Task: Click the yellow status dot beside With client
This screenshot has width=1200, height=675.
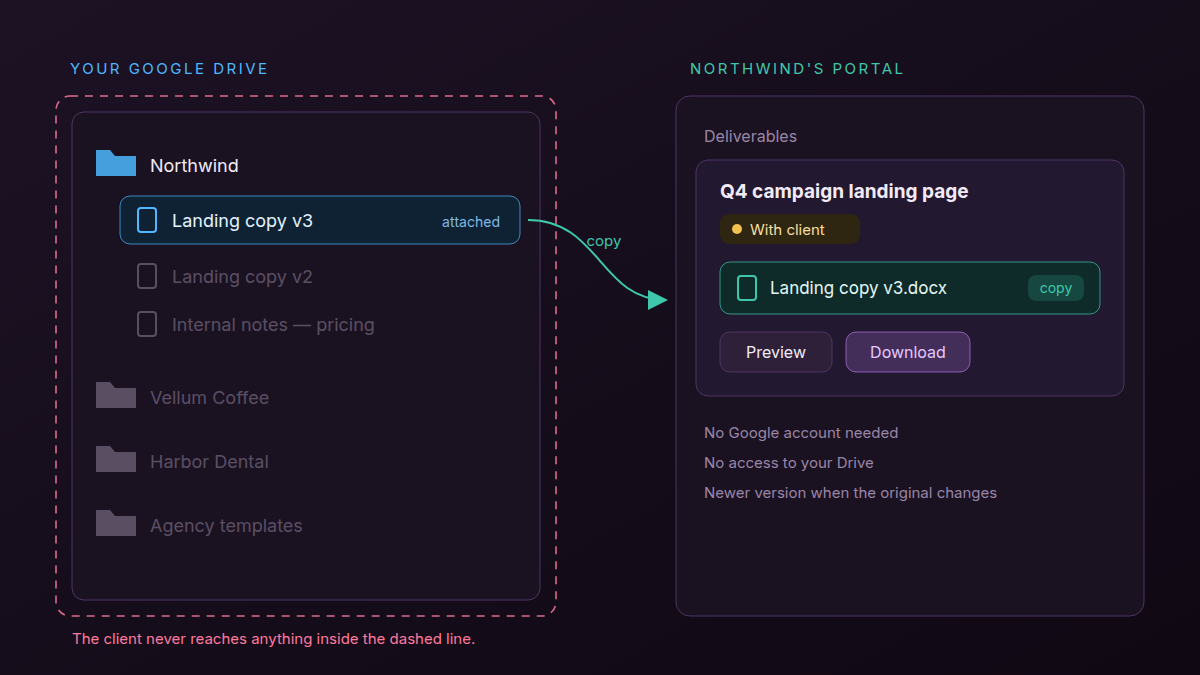Action: coord(737,229)
